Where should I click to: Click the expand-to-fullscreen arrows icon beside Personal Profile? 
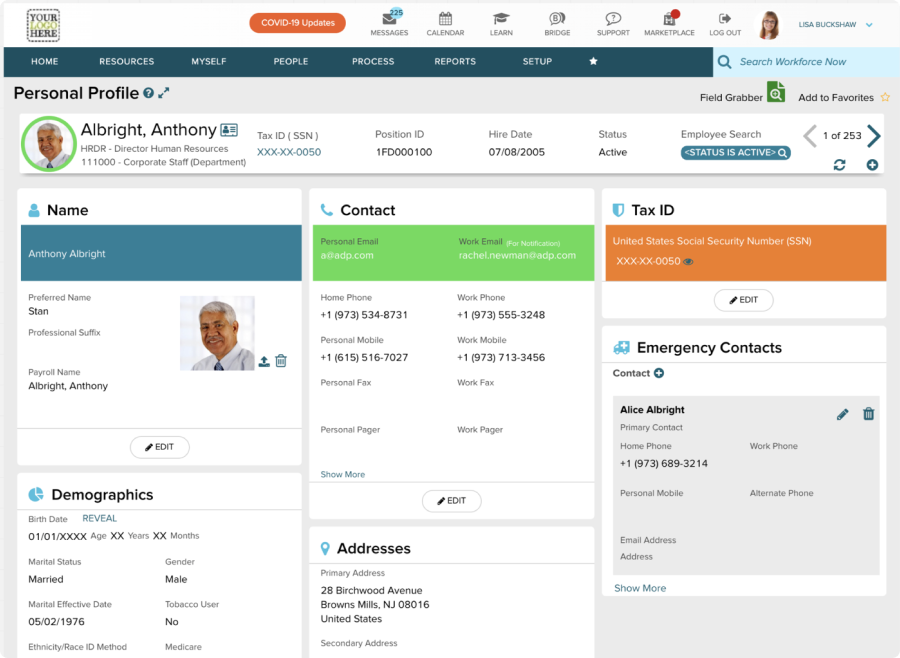164,92
